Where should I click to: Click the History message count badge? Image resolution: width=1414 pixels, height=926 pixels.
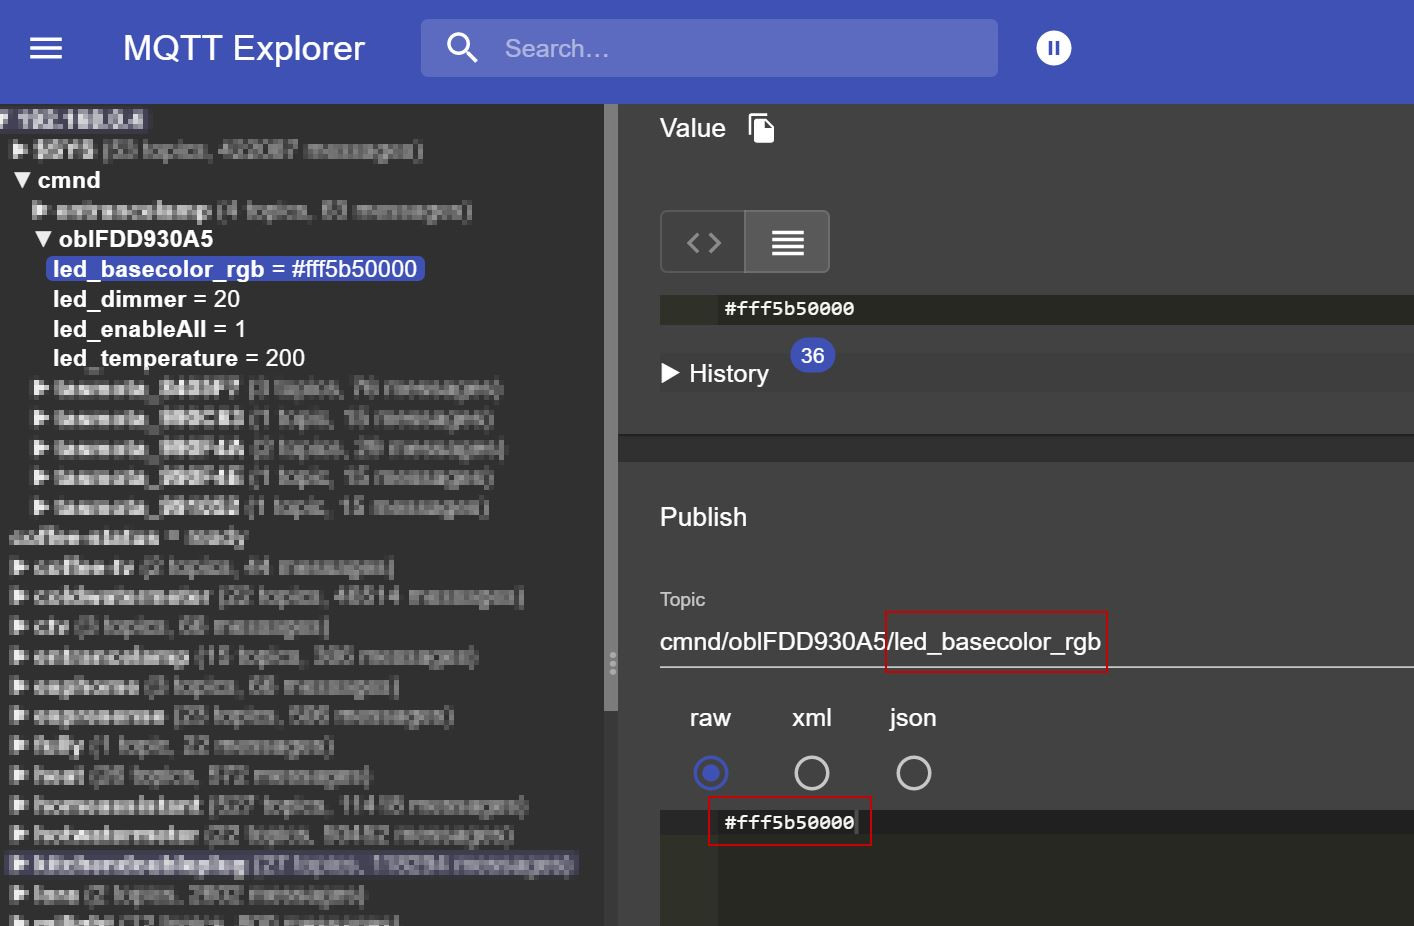pos(812,356)
